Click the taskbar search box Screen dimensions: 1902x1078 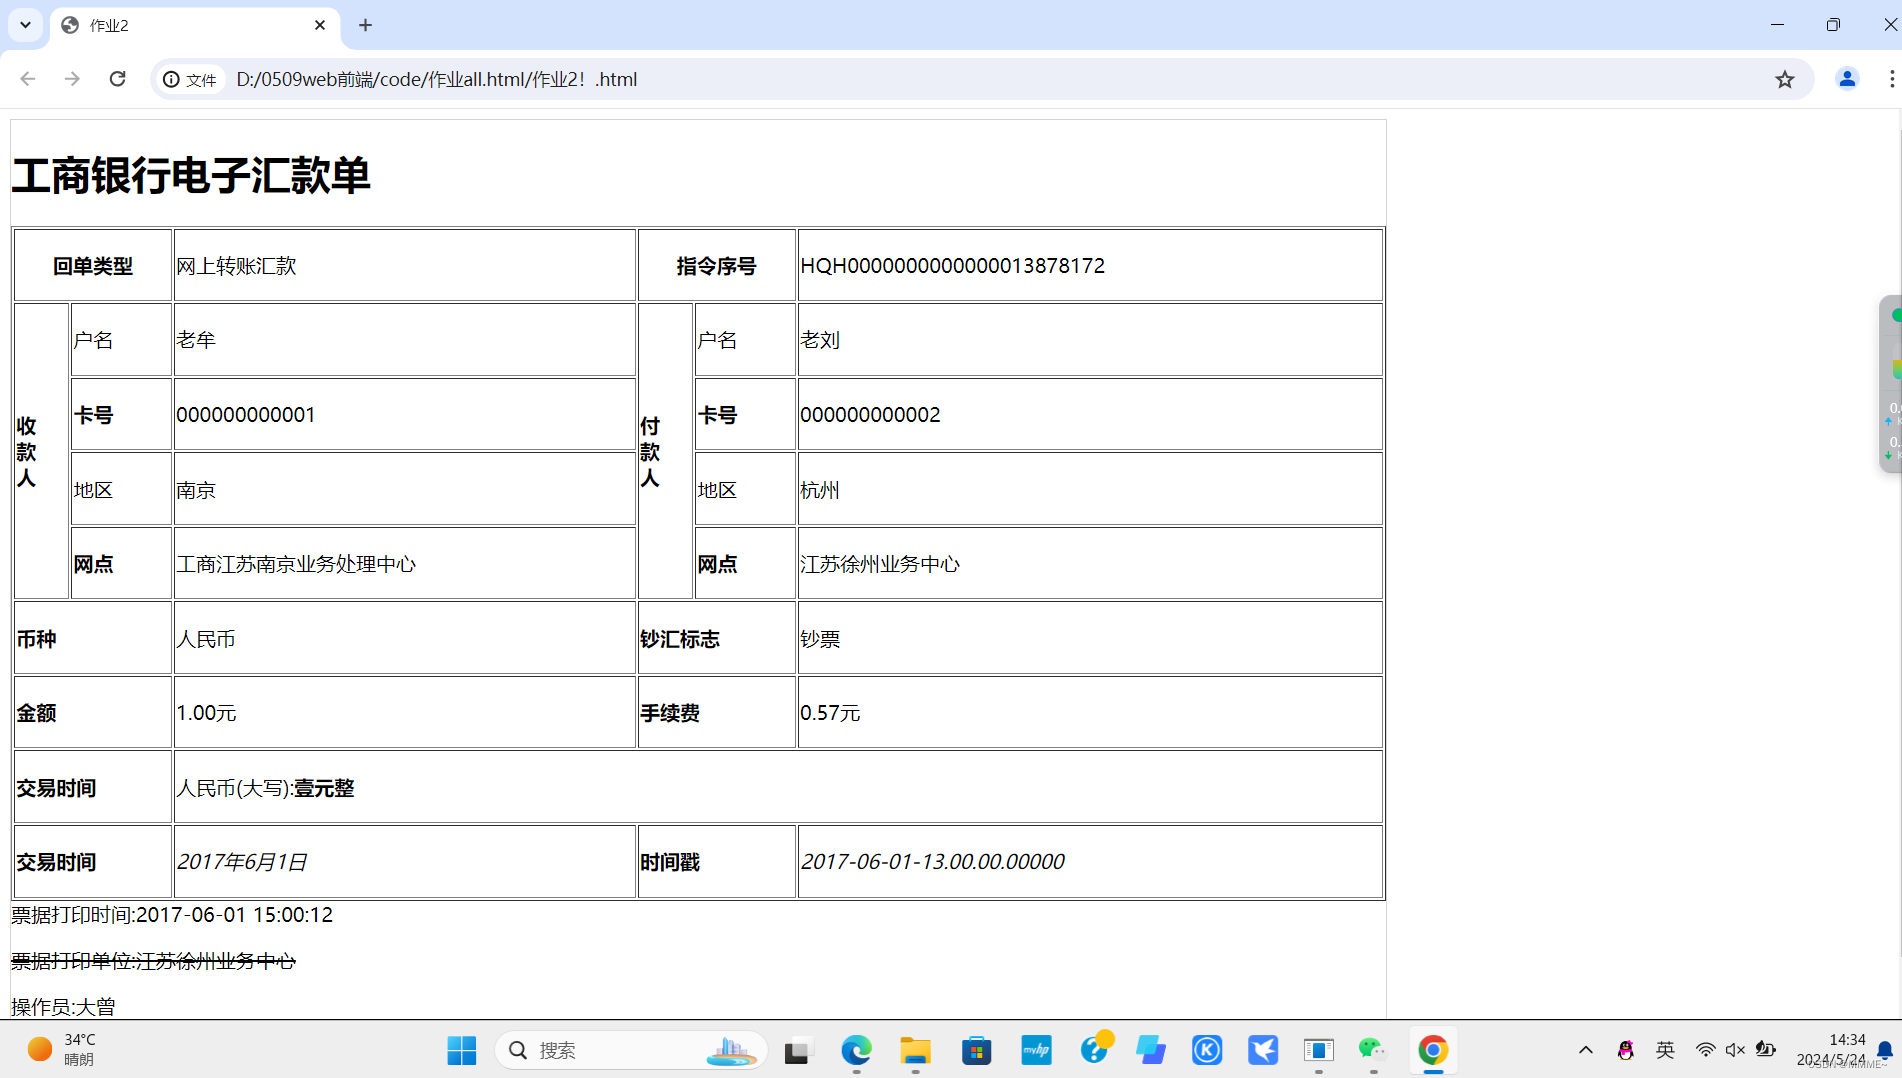click(x=630, y=1050)
